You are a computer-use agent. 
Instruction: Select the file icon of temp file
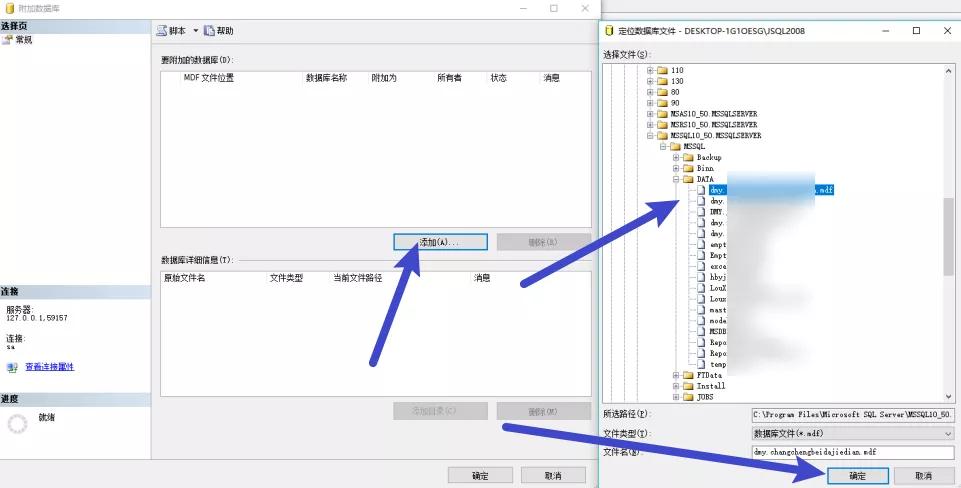coord(701,364)
